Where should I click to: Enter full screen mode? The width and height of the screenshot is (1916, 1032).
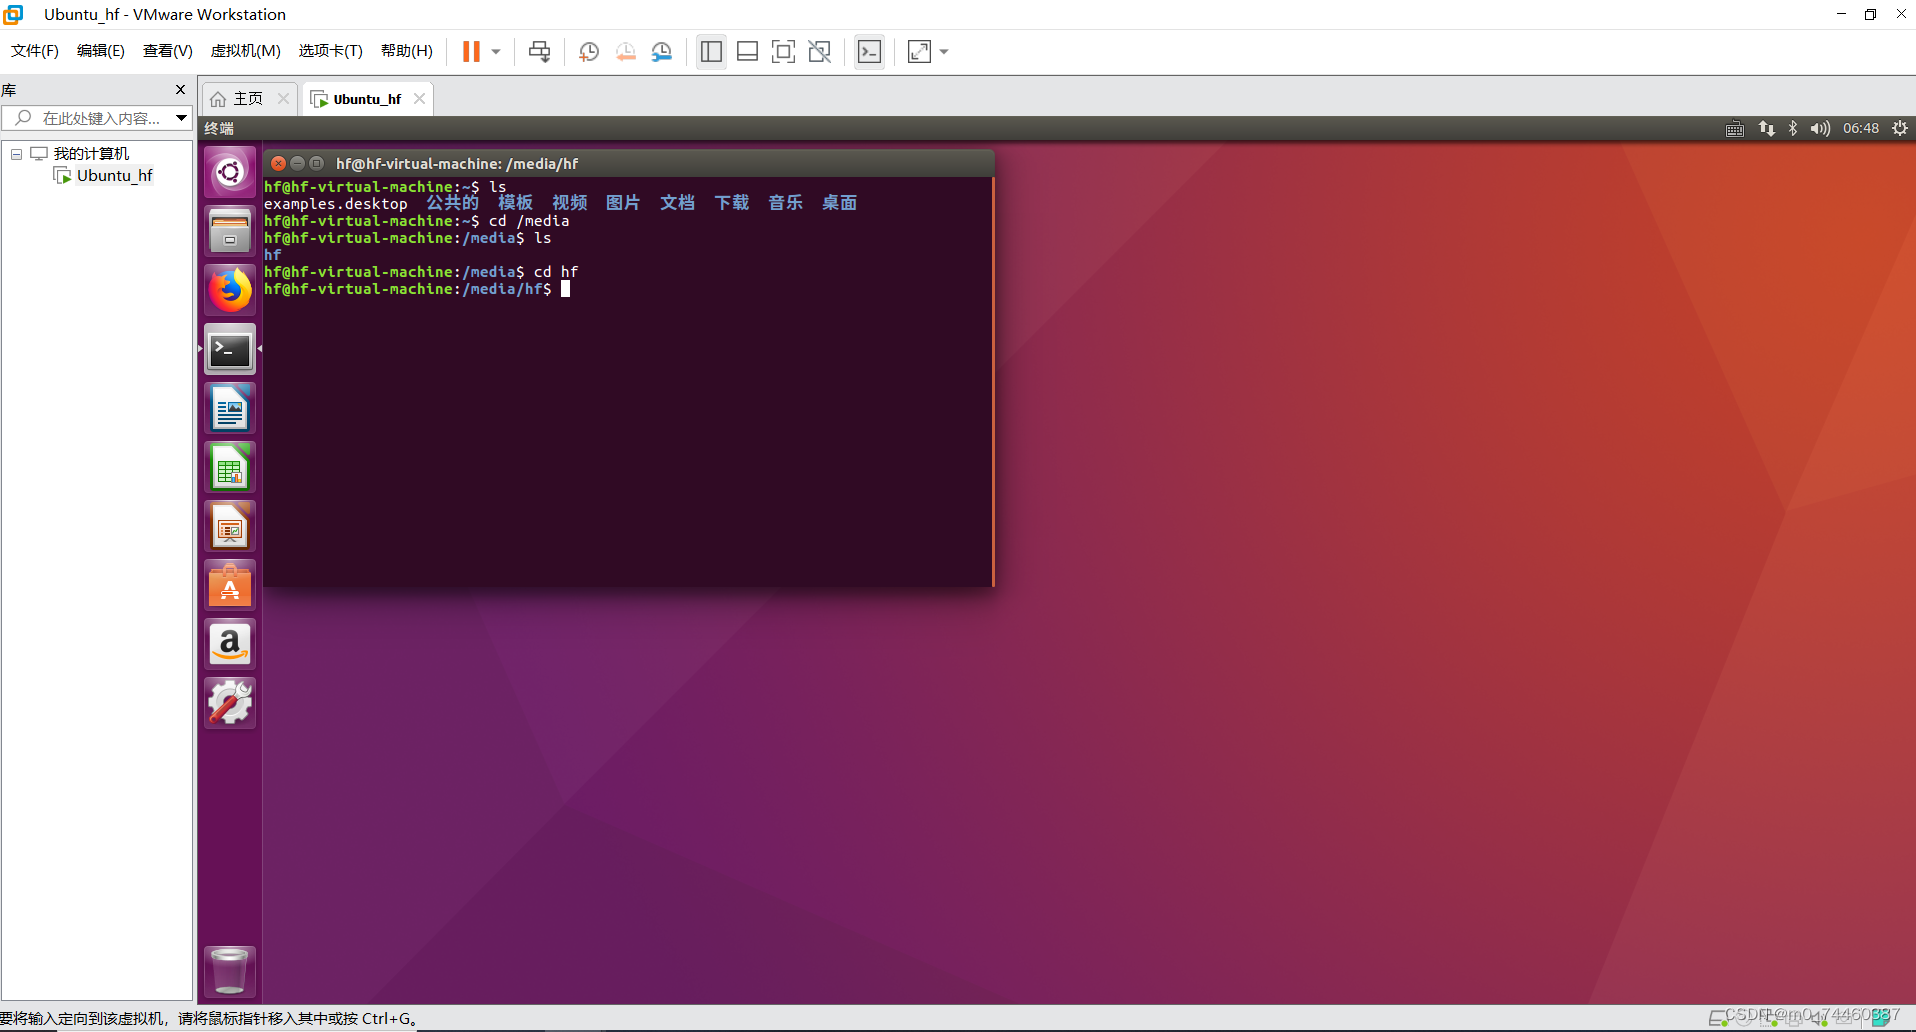[783, 52]
